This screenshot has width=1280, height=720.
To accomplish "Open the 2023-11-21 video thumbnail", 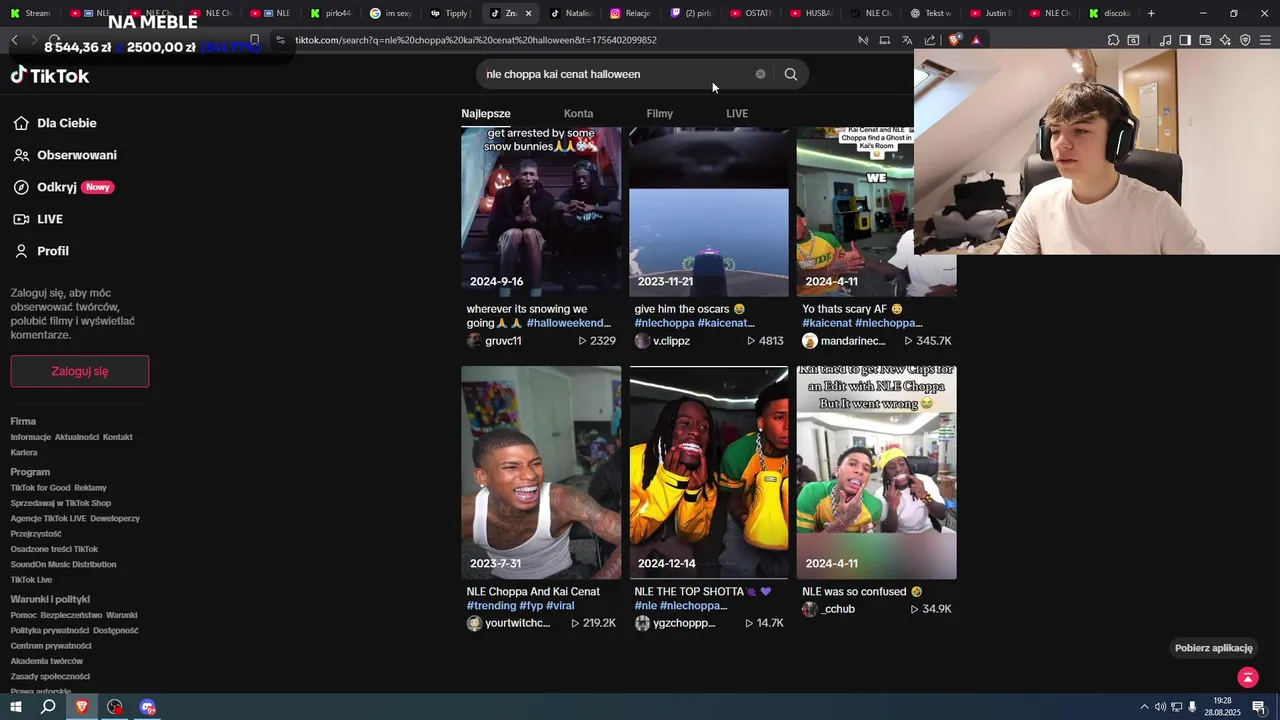I will (x=709, y=212).
